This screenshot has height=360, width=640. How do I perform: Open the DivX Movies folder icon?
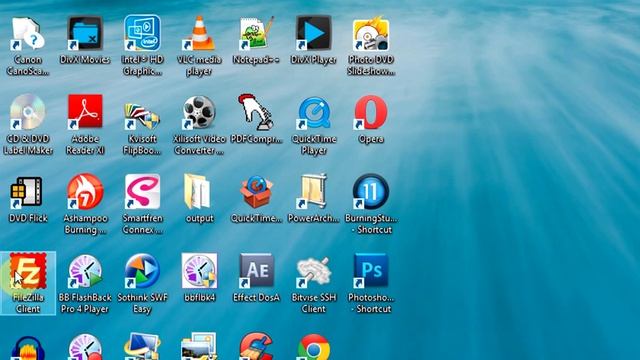click(85, 33)
